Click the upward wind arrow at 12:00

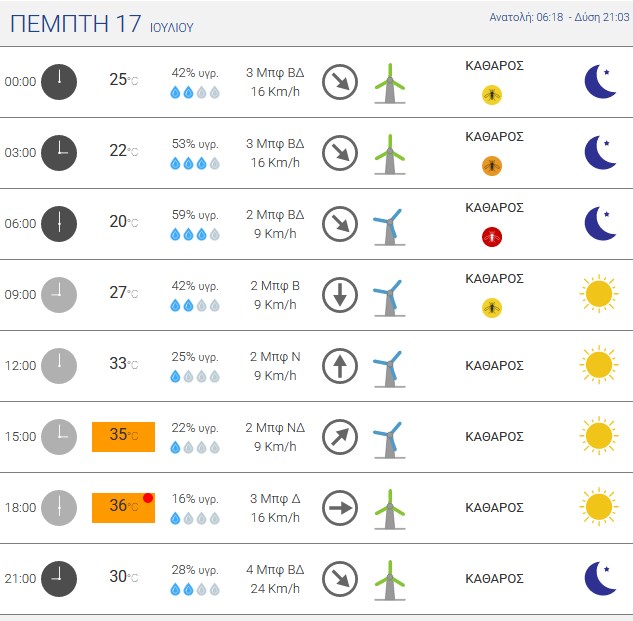[340, 365]
